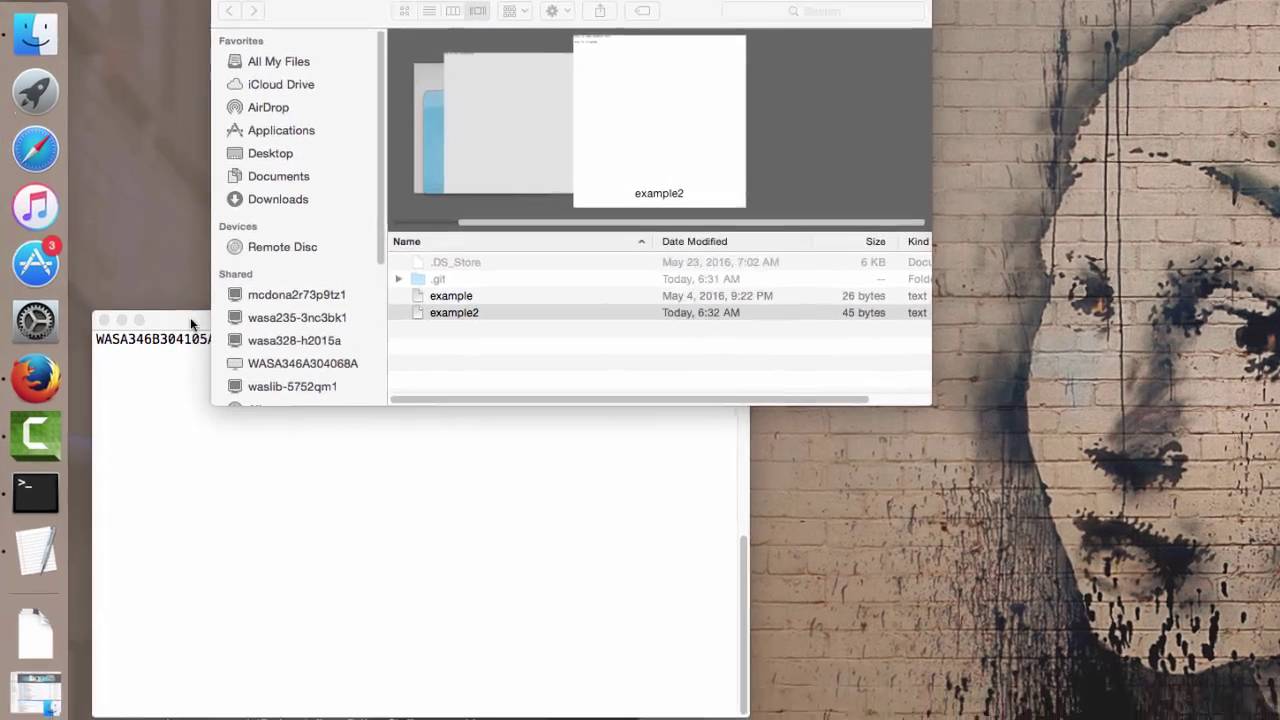Sort files by Date Modified column
This screenshot has height=720, width=1280.
694,241
